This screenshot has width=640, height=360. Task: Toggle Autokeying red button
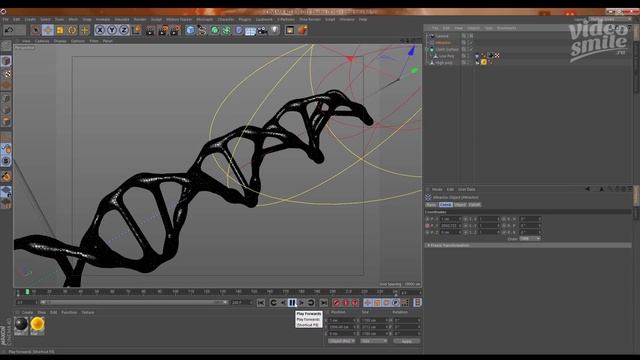pos(346,302)
